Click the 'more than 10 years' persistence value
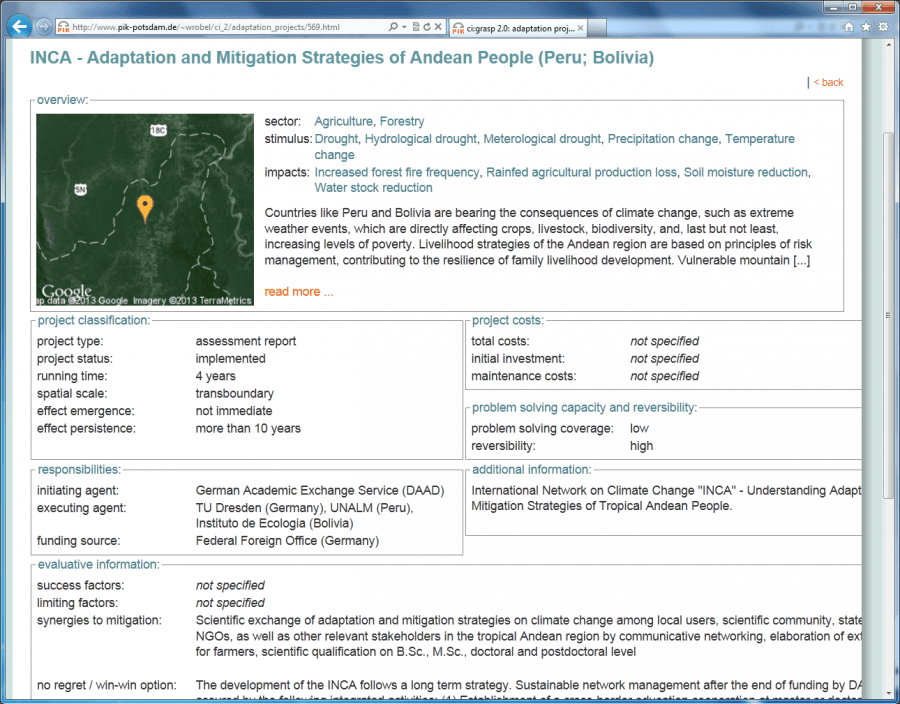The width and height of the screenshot is (900, 704). tap(248, 428)
